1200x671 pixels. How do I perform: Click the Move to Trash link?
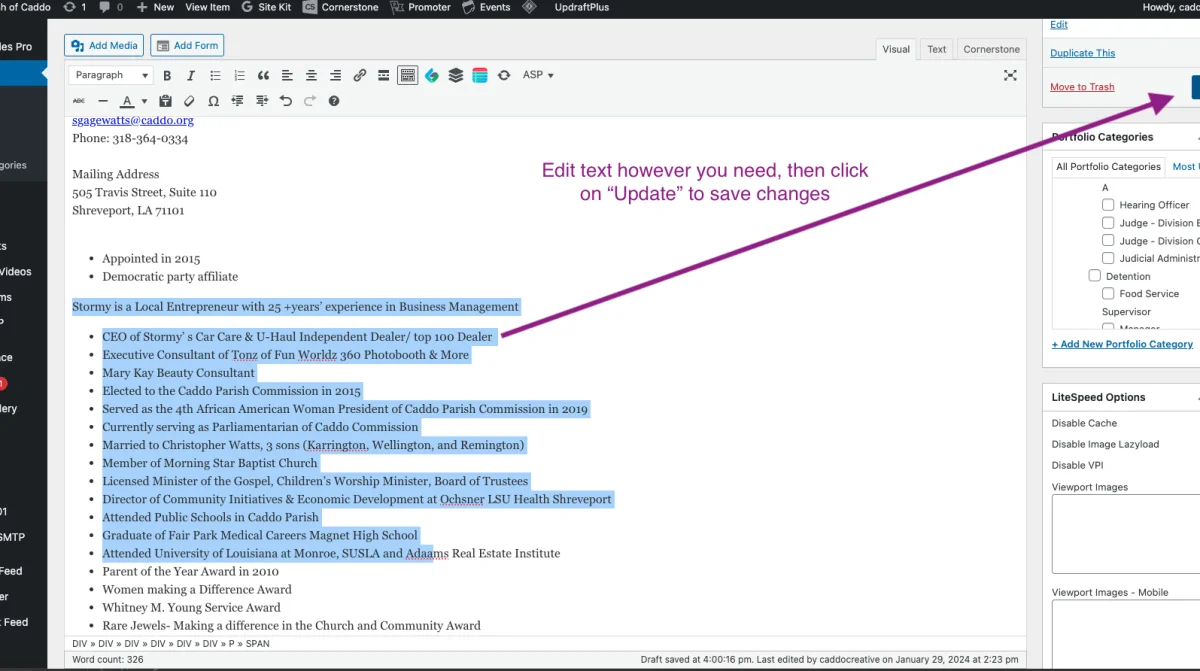pyautogui.click(x=1082, y=87)
